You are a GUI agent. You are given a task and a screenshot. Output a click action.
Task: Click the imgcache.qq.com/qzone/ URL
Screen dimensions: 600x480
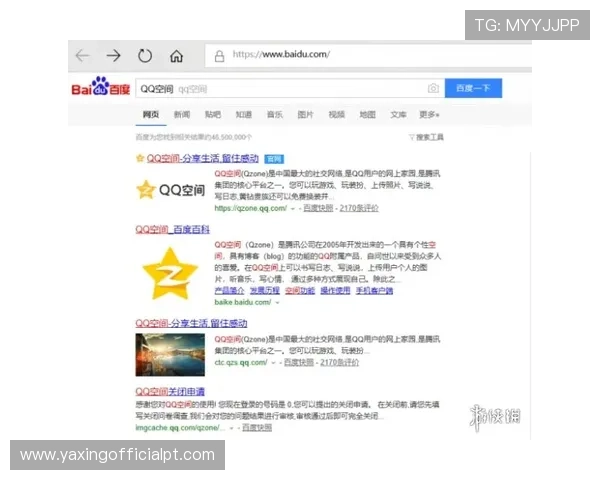coord(180,428)
